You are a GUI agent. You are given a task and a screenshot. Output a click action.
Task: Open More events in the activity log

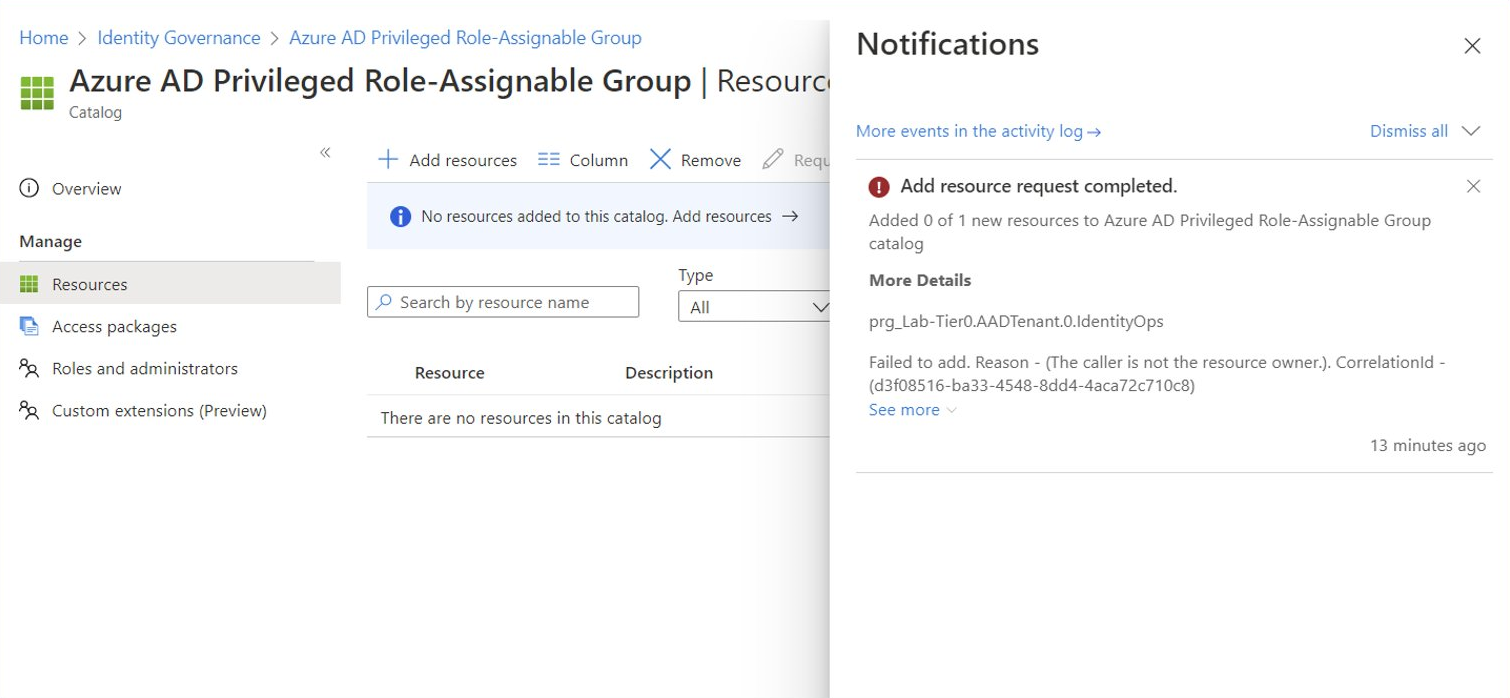point(978,131)
